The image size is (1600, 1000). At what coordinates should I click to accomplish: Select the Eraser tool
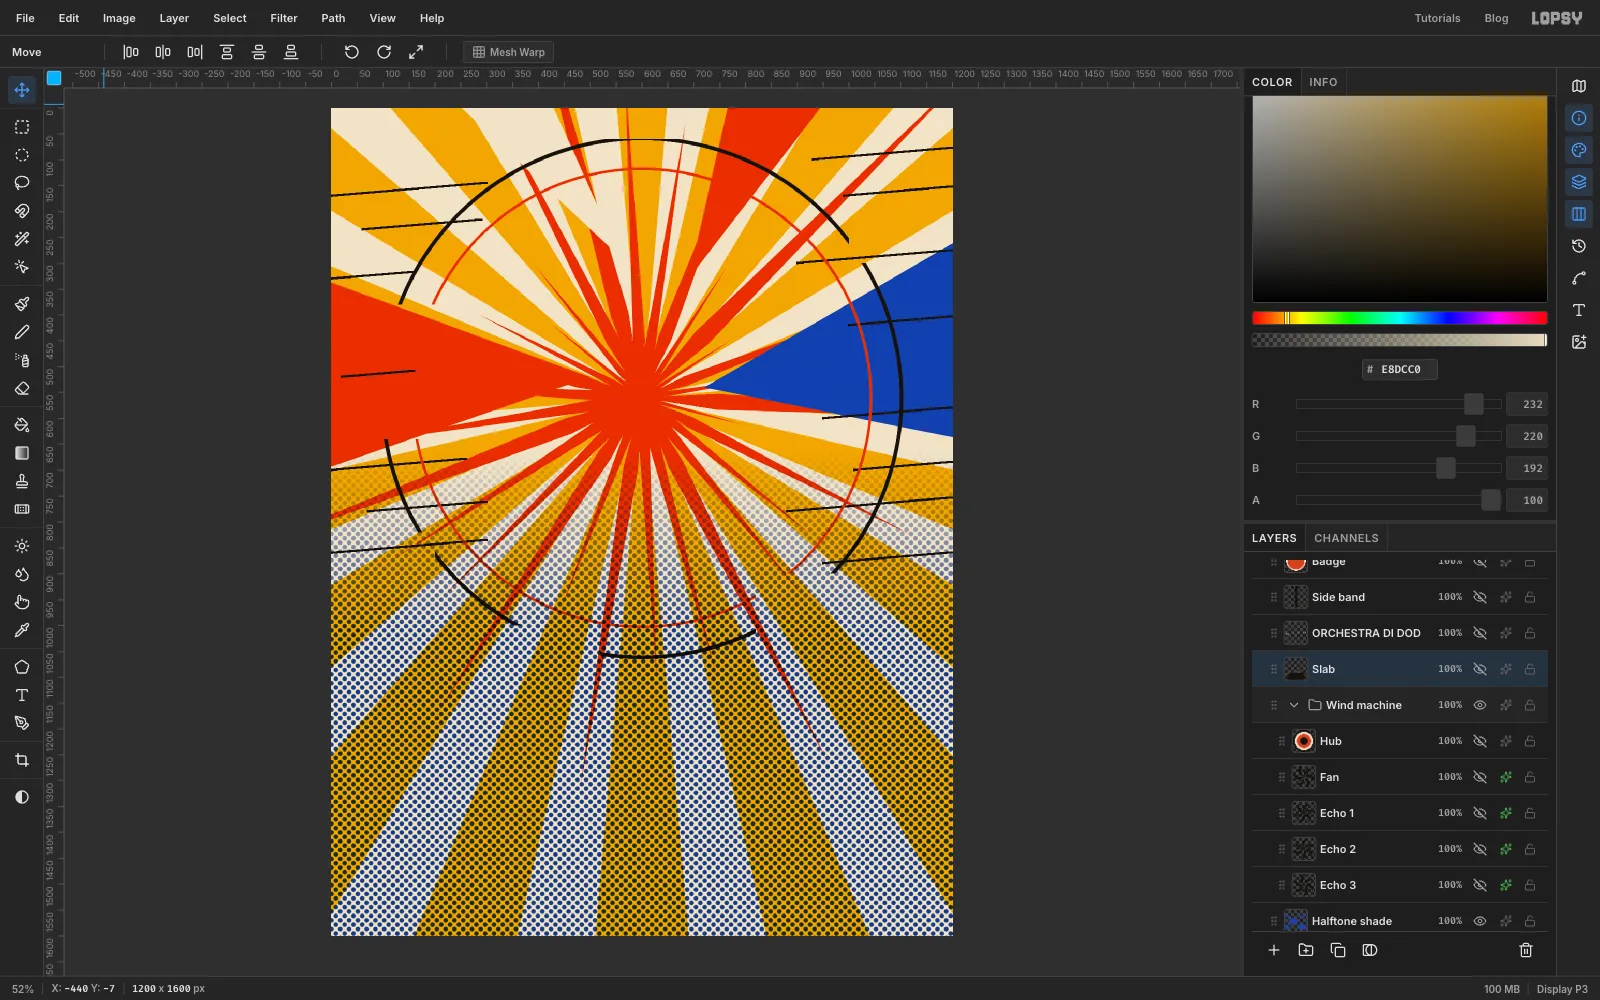(22, 388)
